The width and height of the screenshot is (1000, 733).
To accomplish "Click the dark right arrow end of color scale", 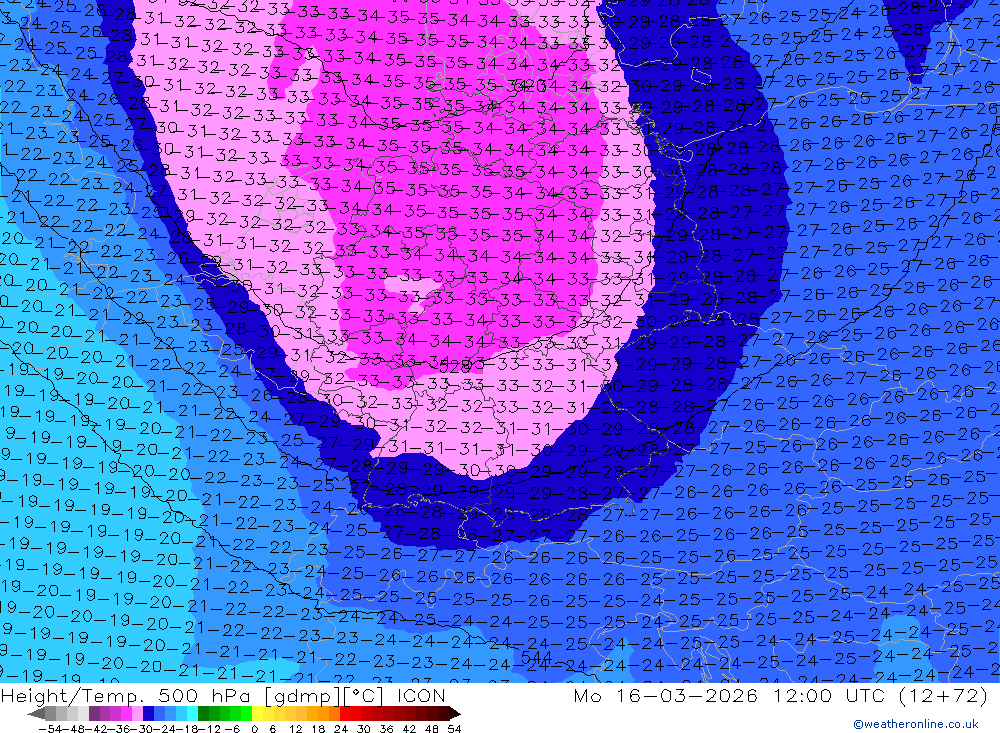I will click(455, 713).
